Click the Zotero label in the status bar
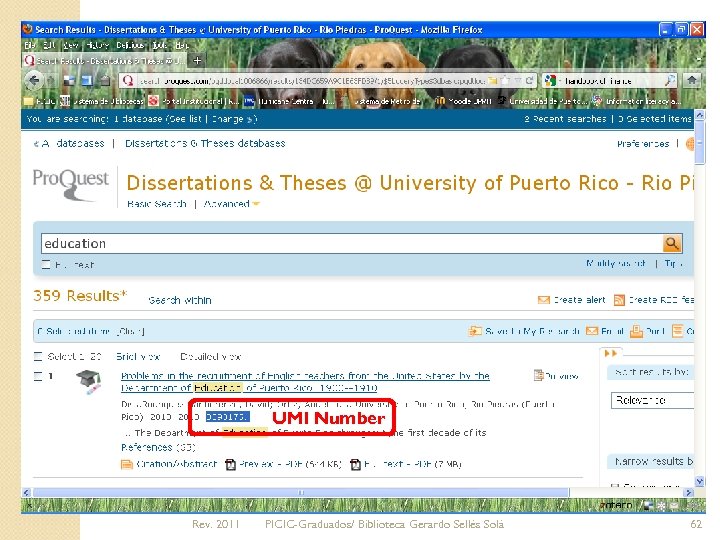The image size is (720, 540). tap(616, 505)
